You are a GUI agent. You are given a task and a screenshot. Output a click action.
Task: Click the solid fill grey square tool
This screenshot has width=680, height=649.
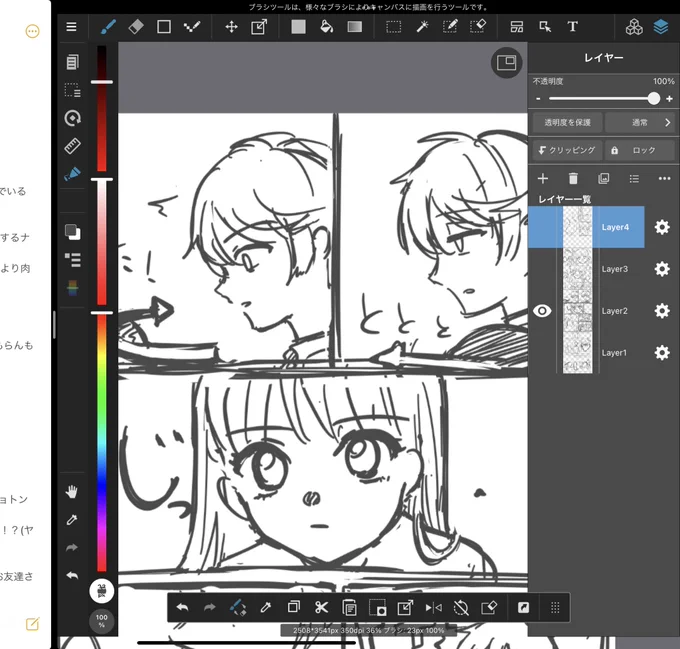[x=298, y=27]
